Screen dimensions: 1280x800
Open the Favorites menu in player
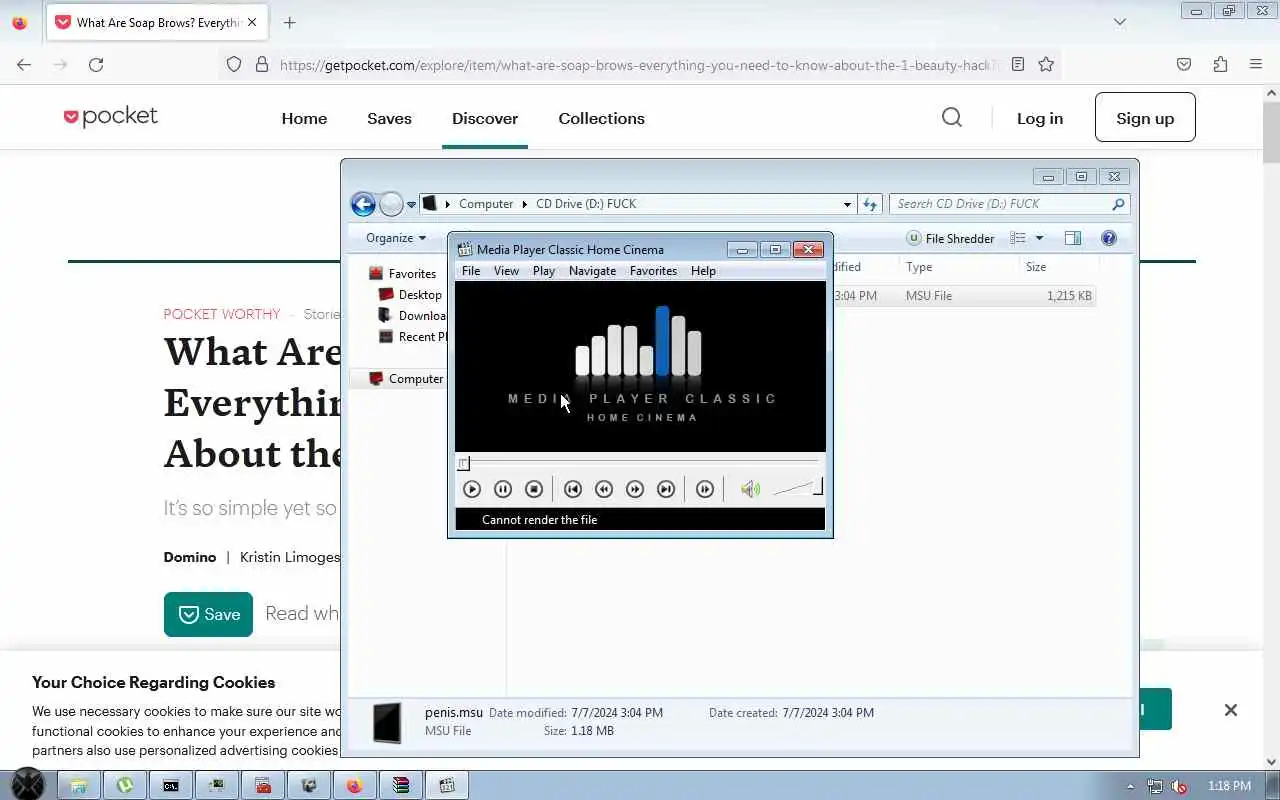tap(653, 271)
